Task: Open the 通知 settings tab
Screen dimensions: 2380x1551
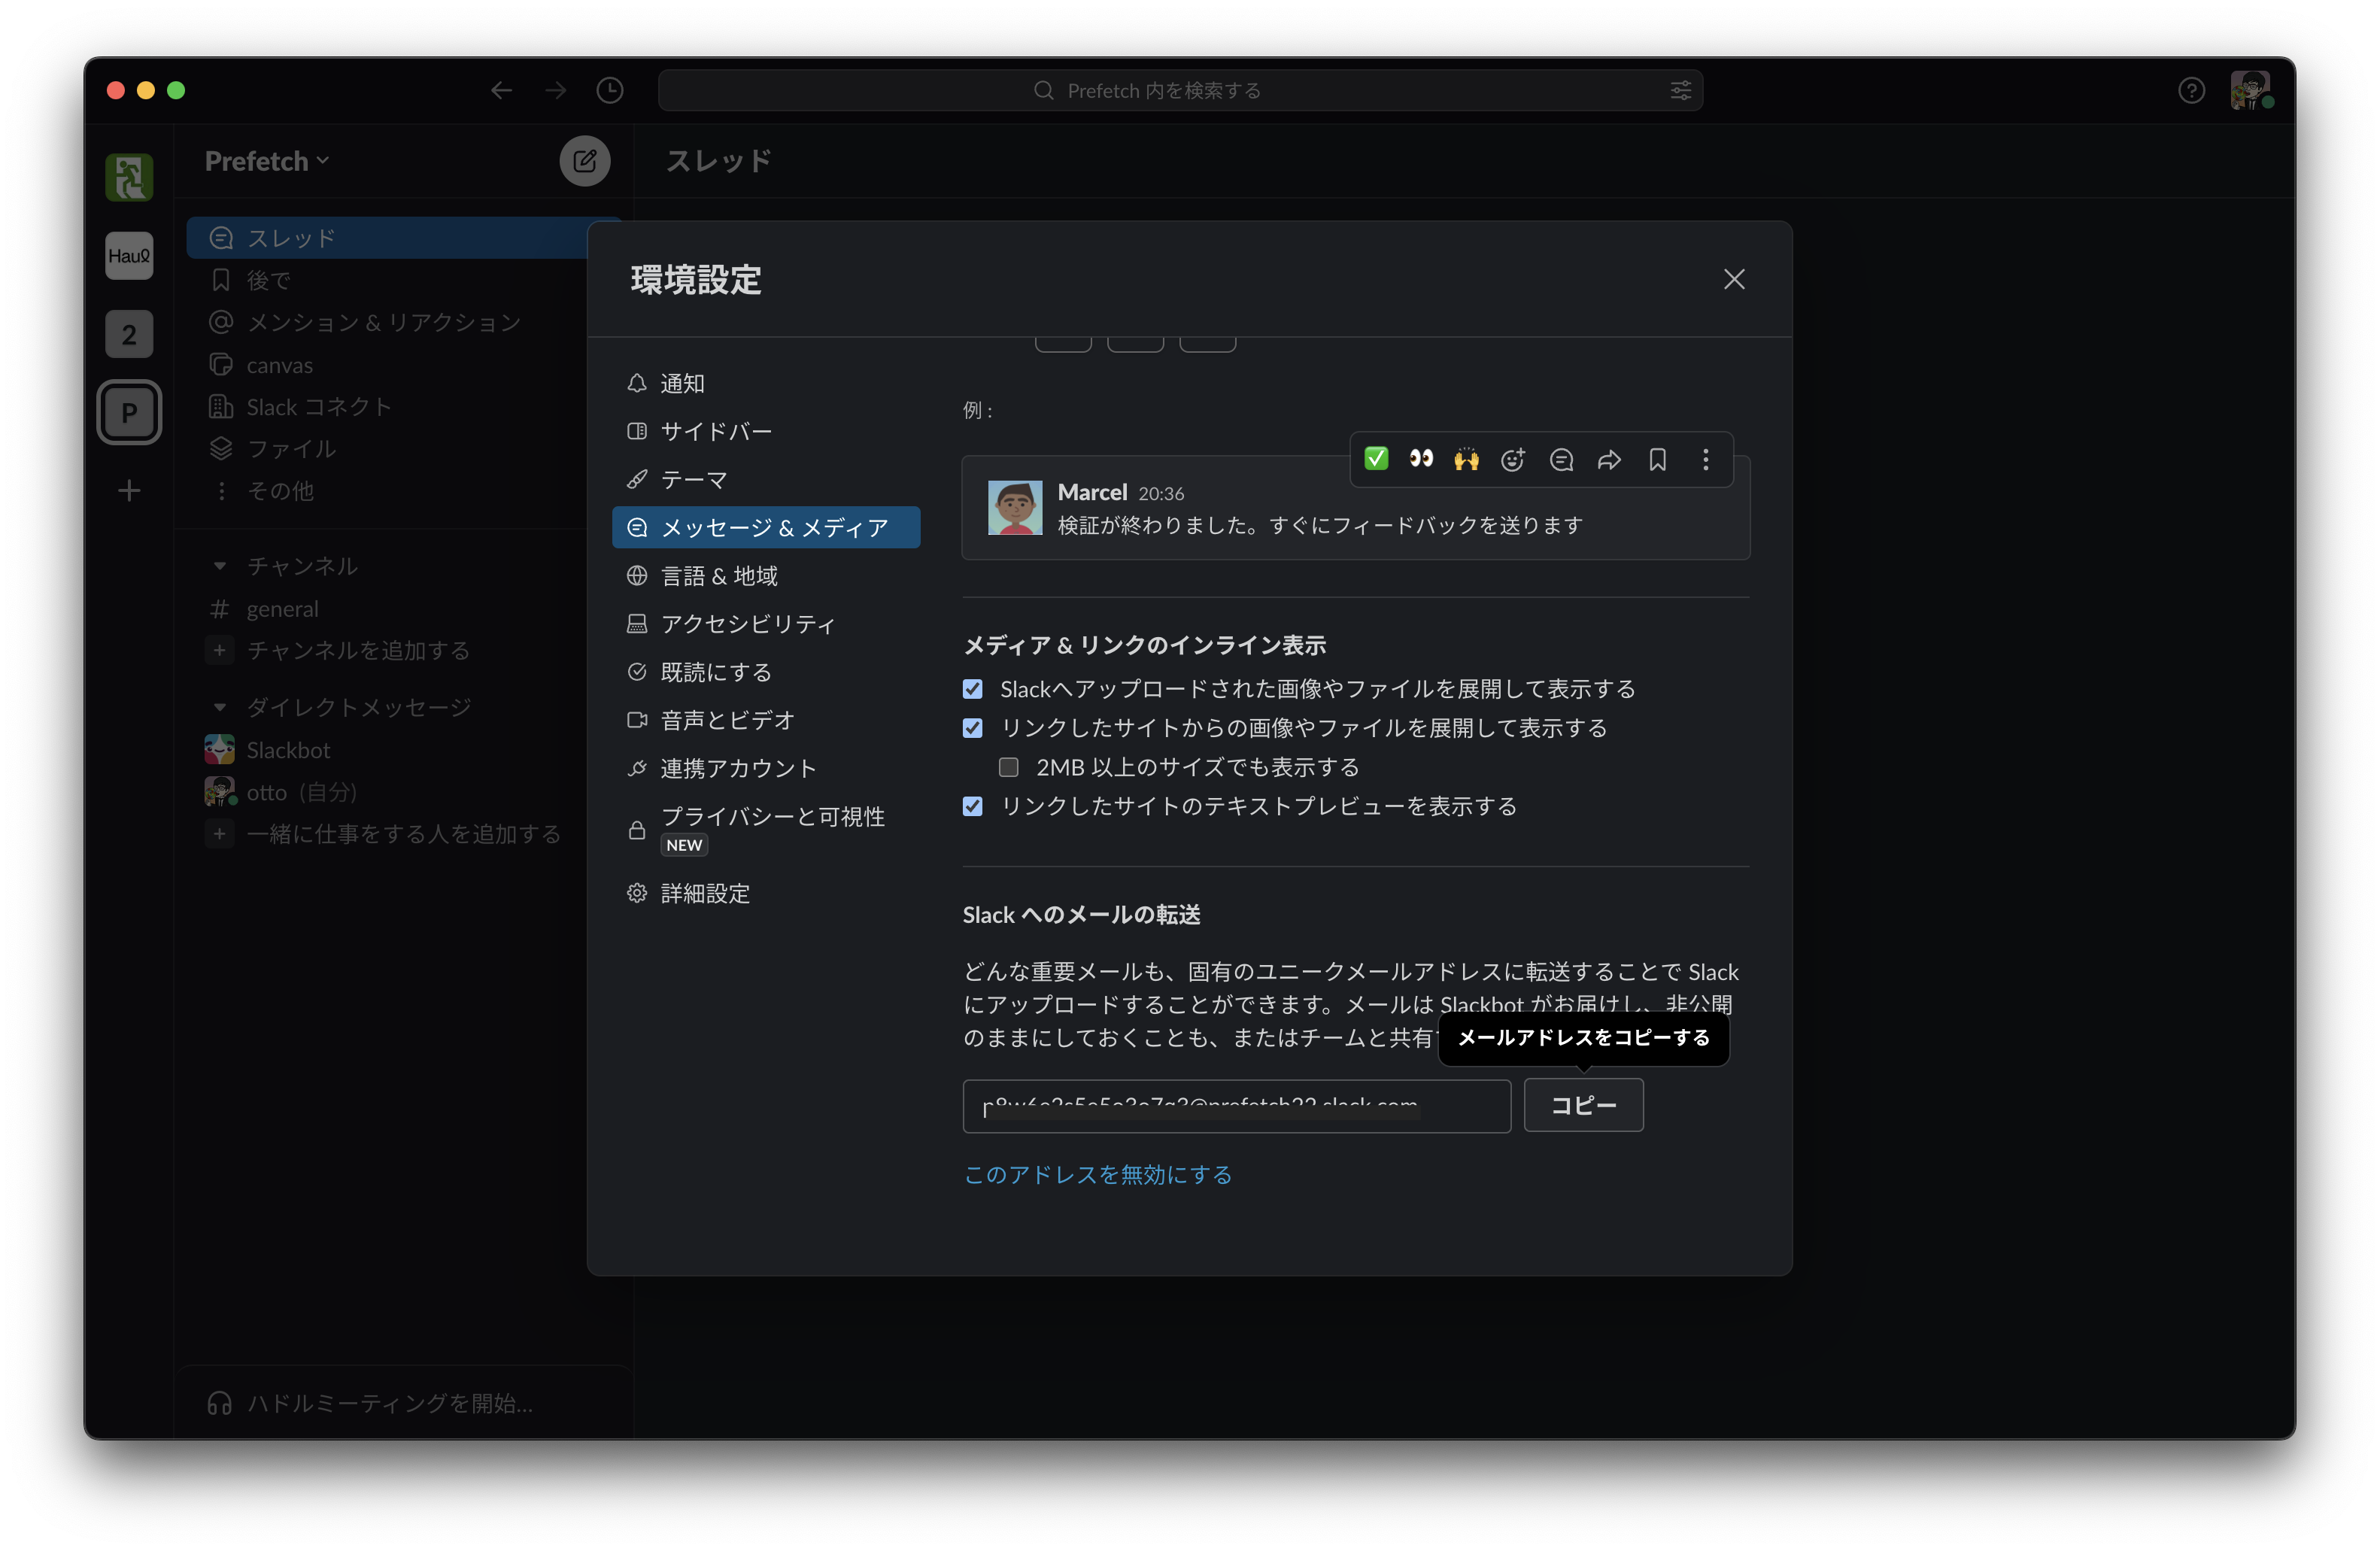Action: (682, 383)
